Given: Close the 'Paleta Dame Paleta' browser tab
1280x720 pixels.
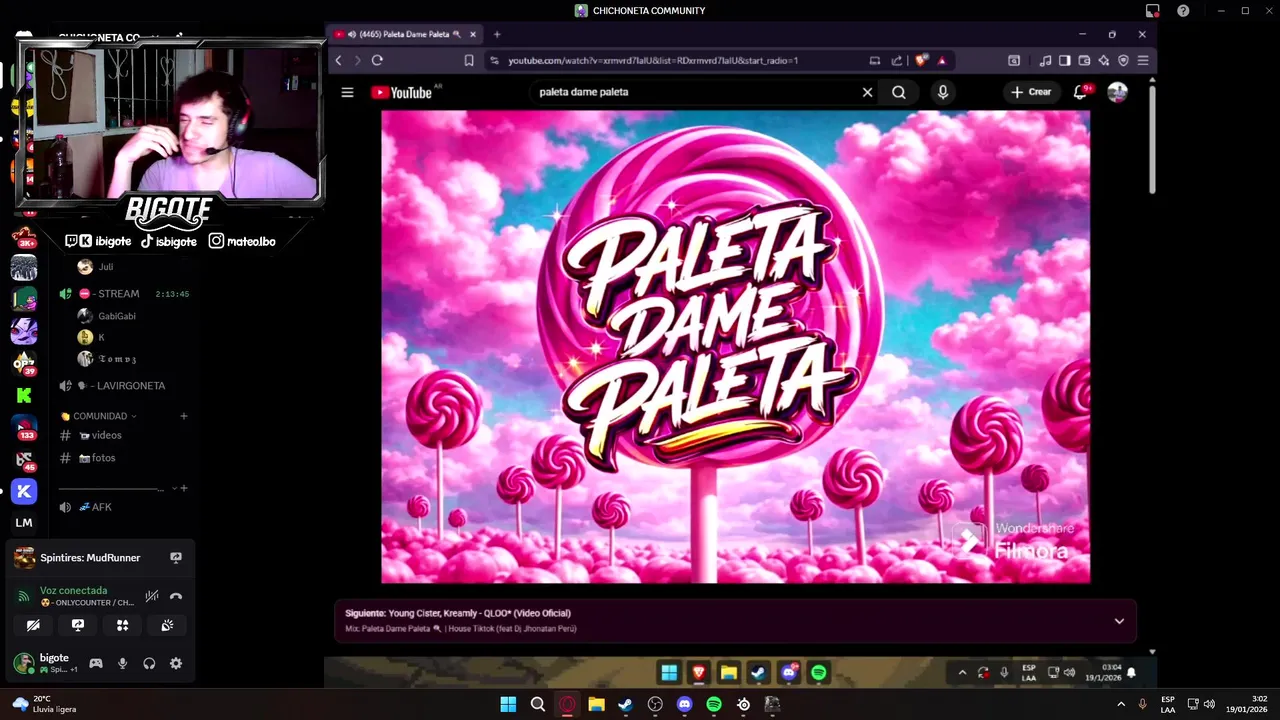Looking at the screenshot, I should (x=473, y=34).
